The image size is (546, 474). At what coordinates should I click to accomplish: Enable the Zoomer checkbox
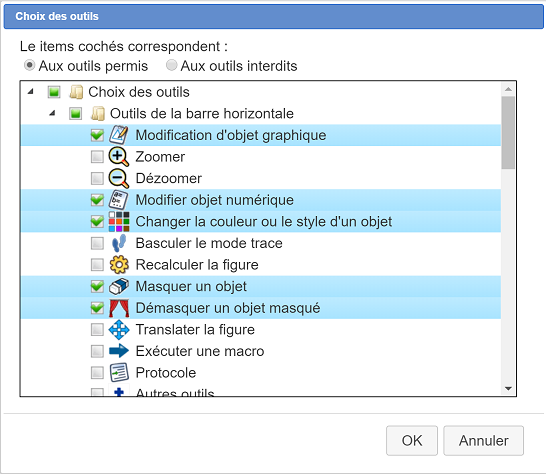(97, 157)
